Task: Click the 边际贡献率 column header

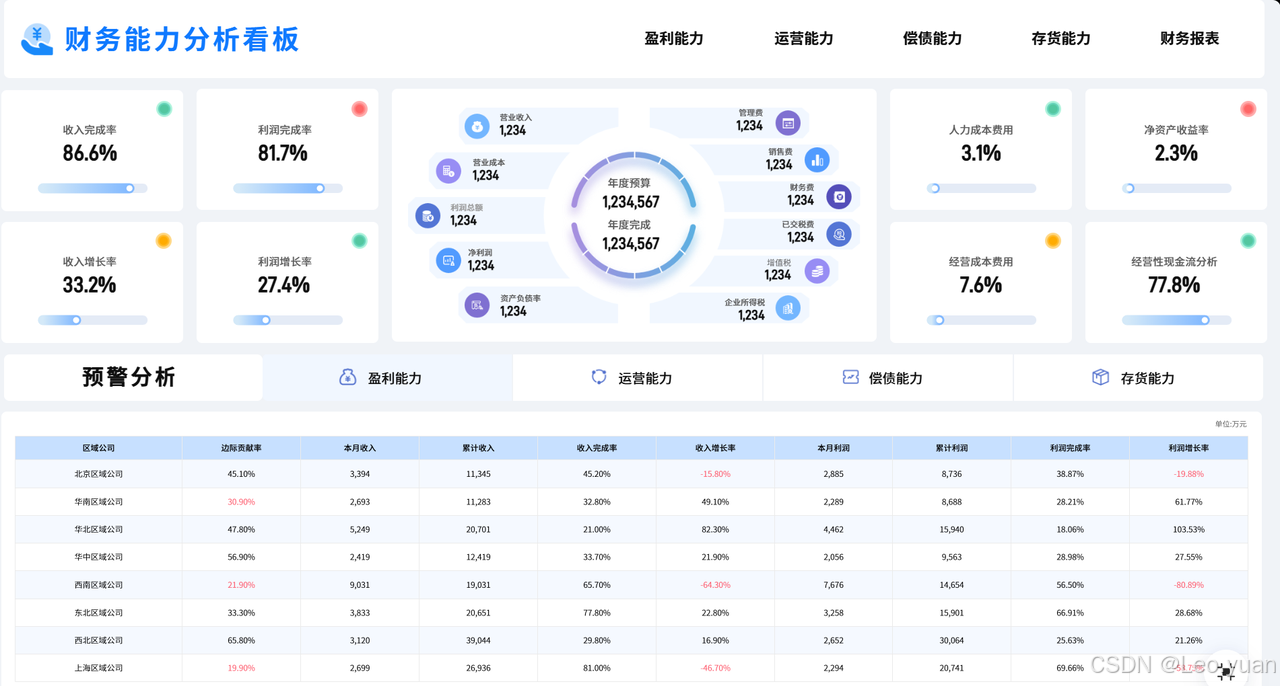Action: pos(241,448)
